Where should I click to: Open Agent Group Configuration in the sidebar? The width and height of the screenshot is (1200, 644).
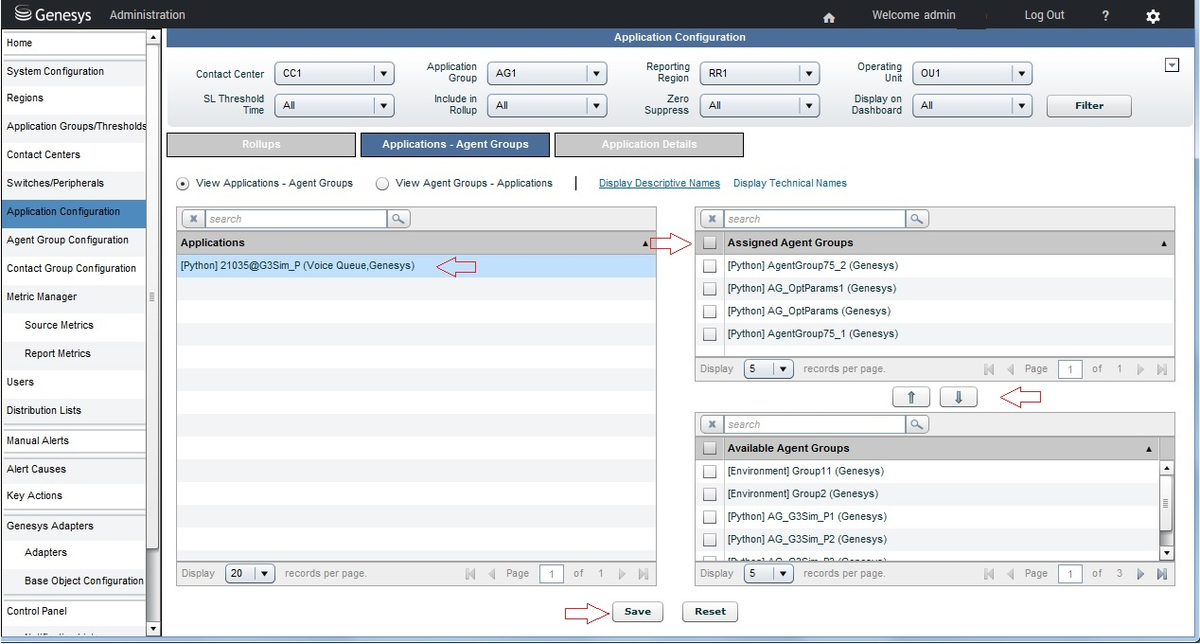(74, 241)
